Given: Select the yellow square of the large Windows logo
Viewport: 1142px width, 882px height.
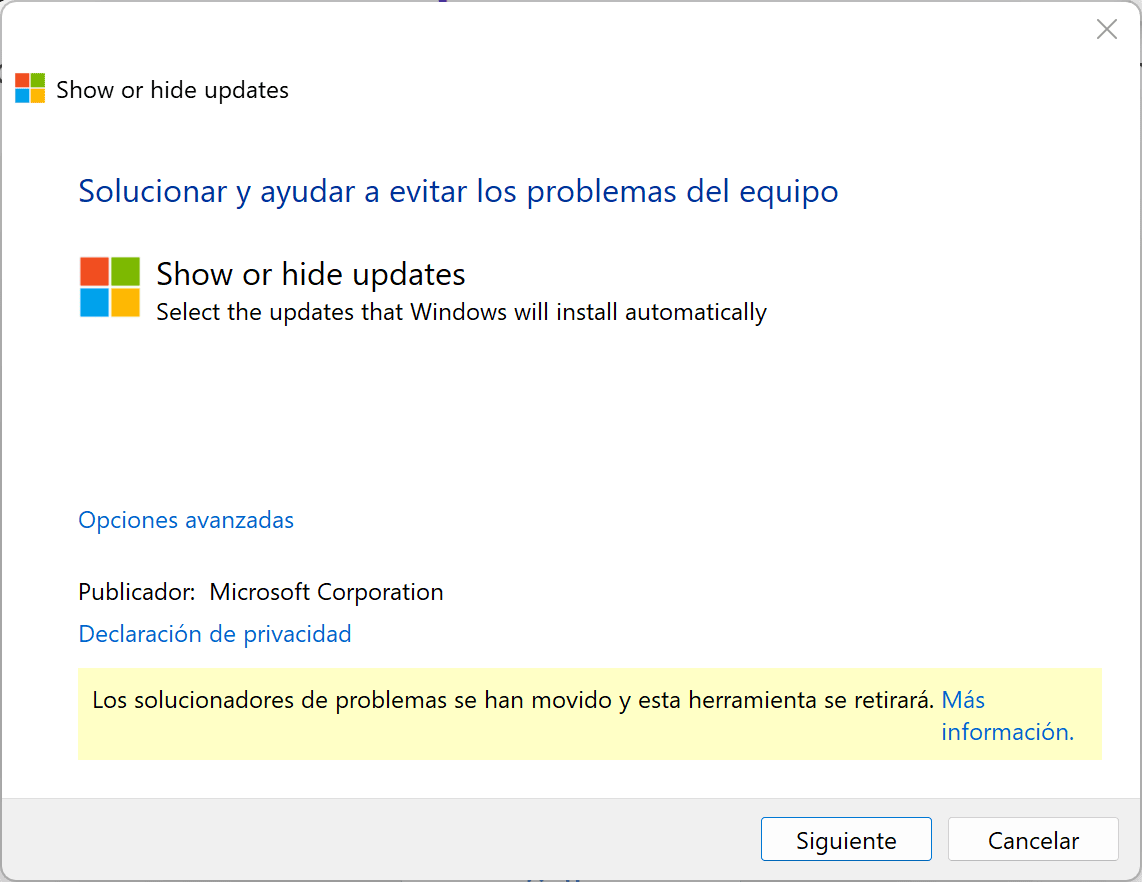Looking at the screenshot, I should pos(126,304).
